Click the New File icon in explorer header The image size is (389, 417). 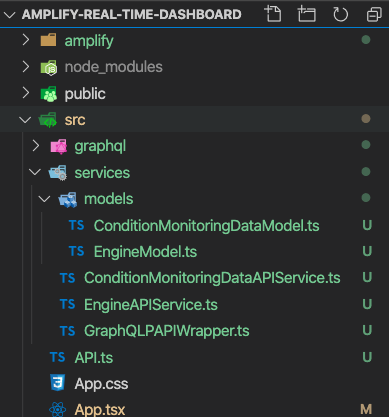273,14
